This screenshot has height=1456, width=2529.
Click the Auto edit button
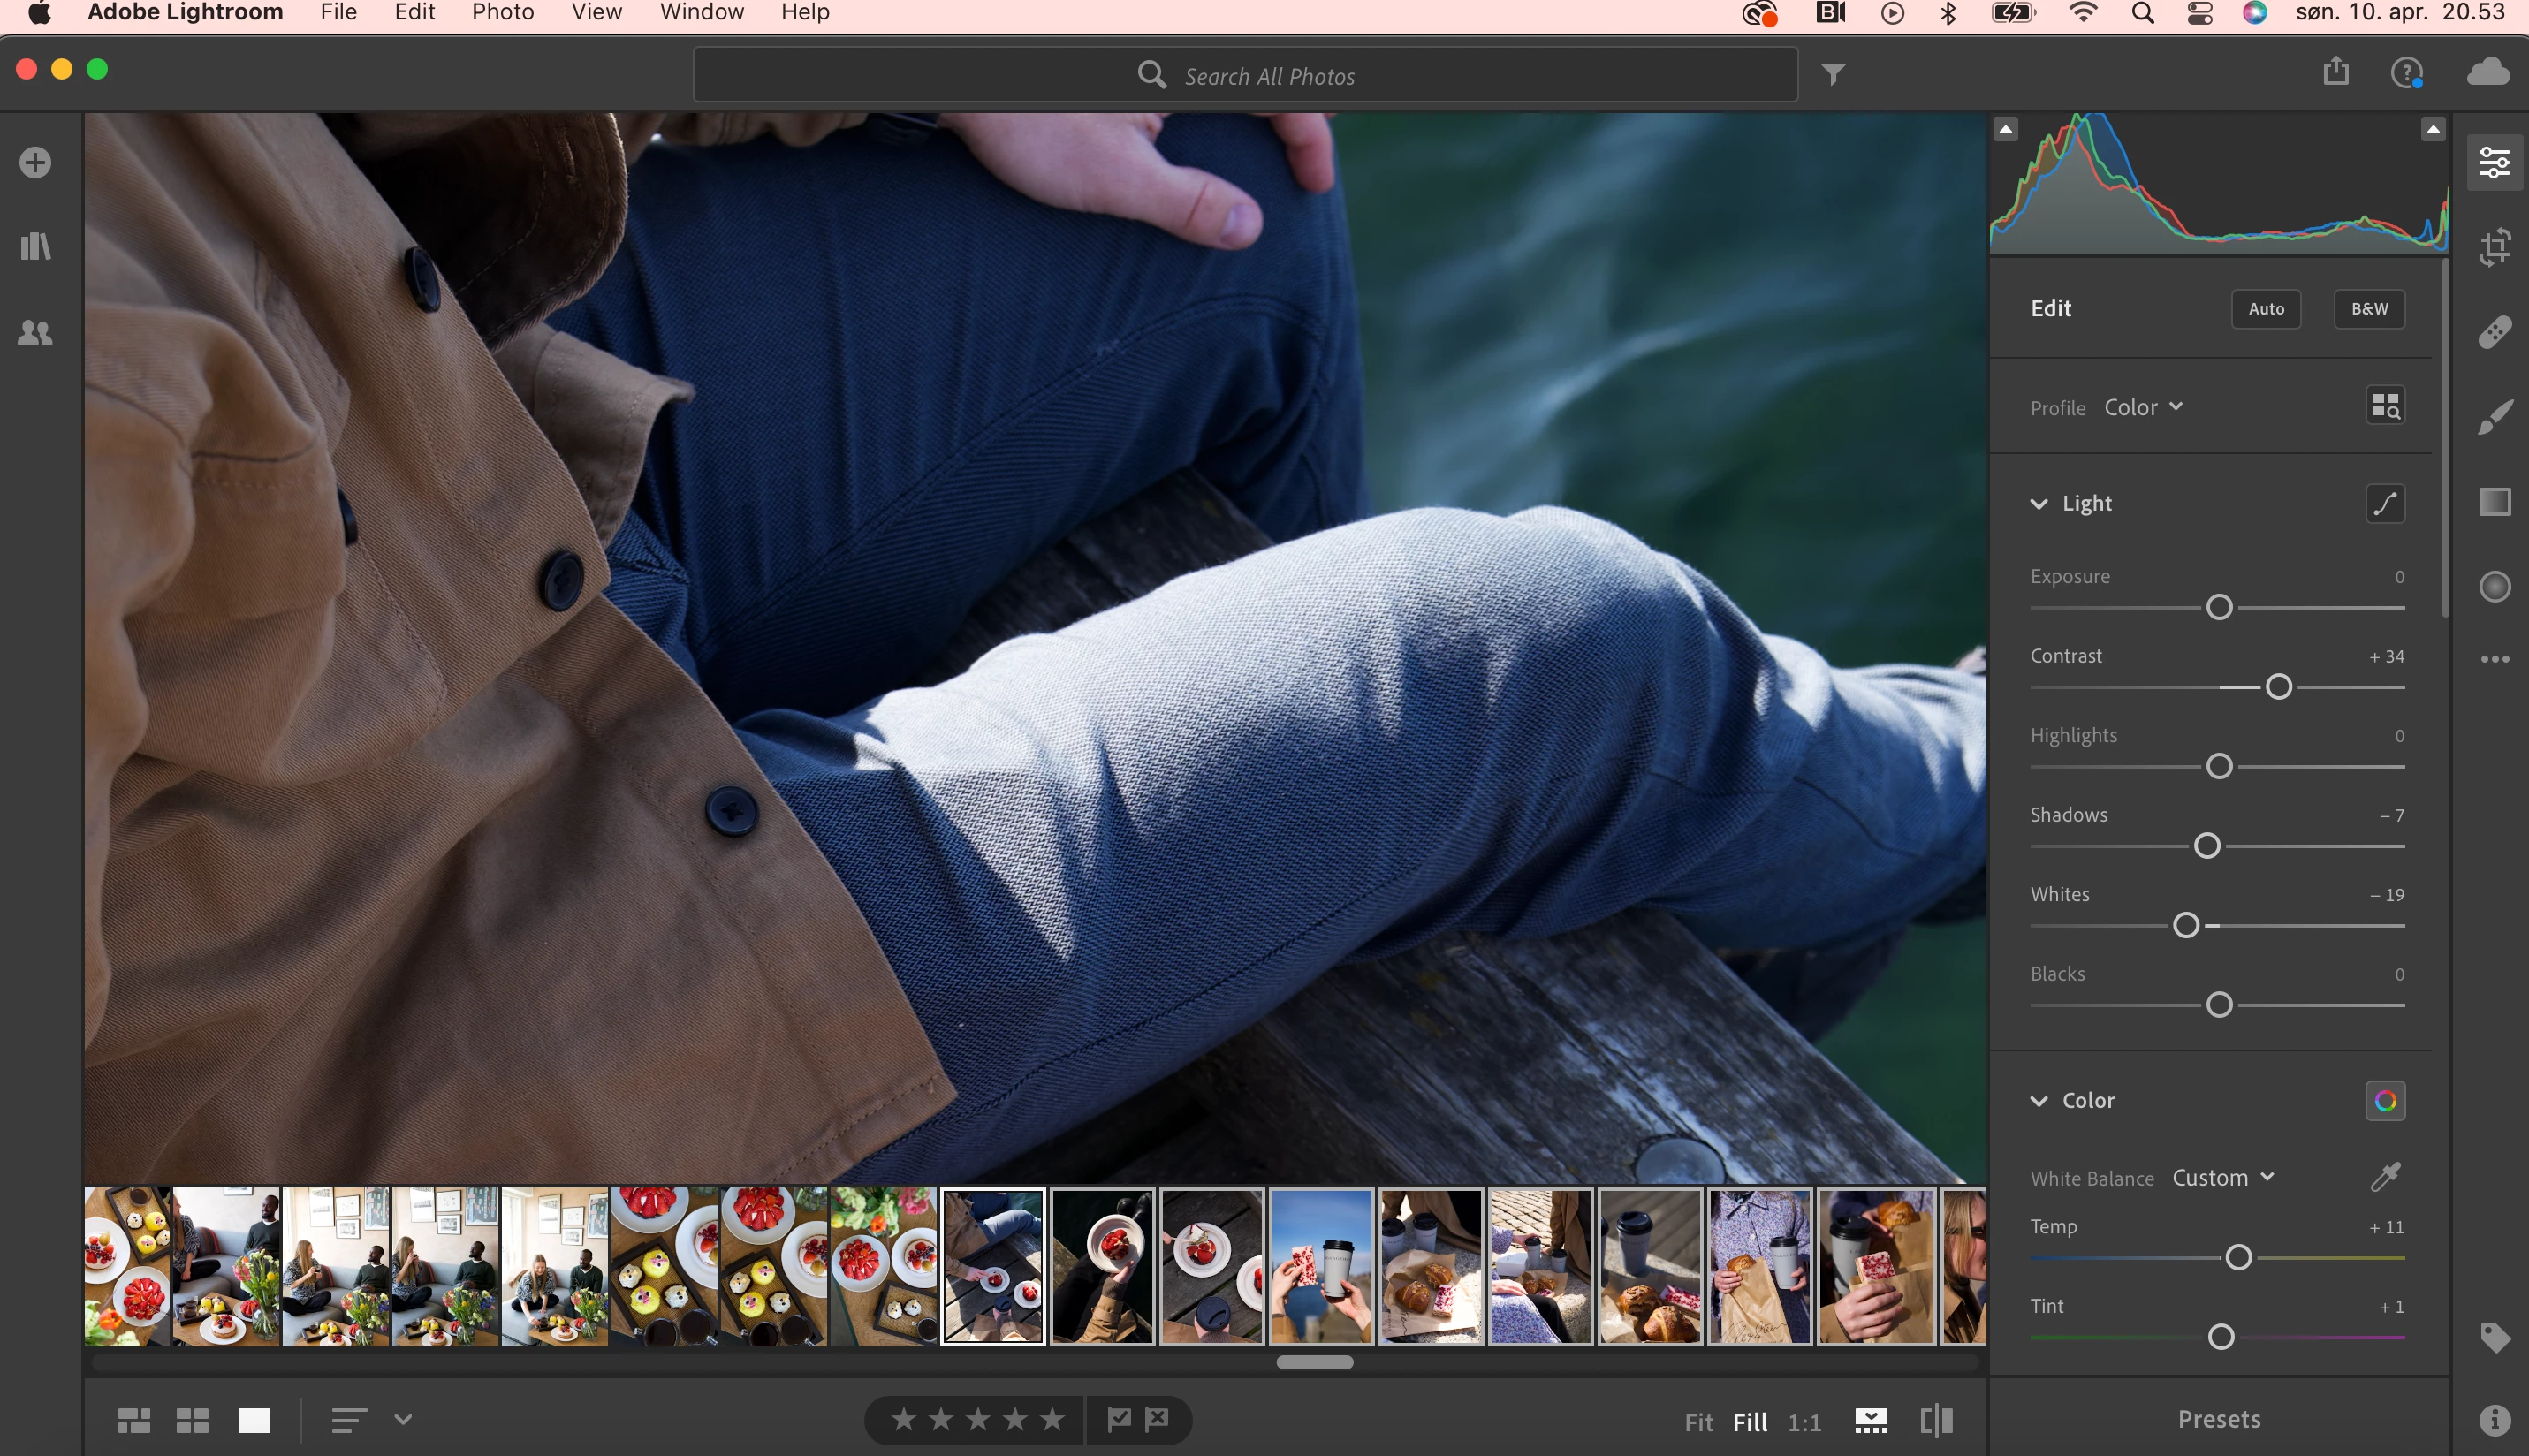pyautogui.click(x=2265, y=309)
